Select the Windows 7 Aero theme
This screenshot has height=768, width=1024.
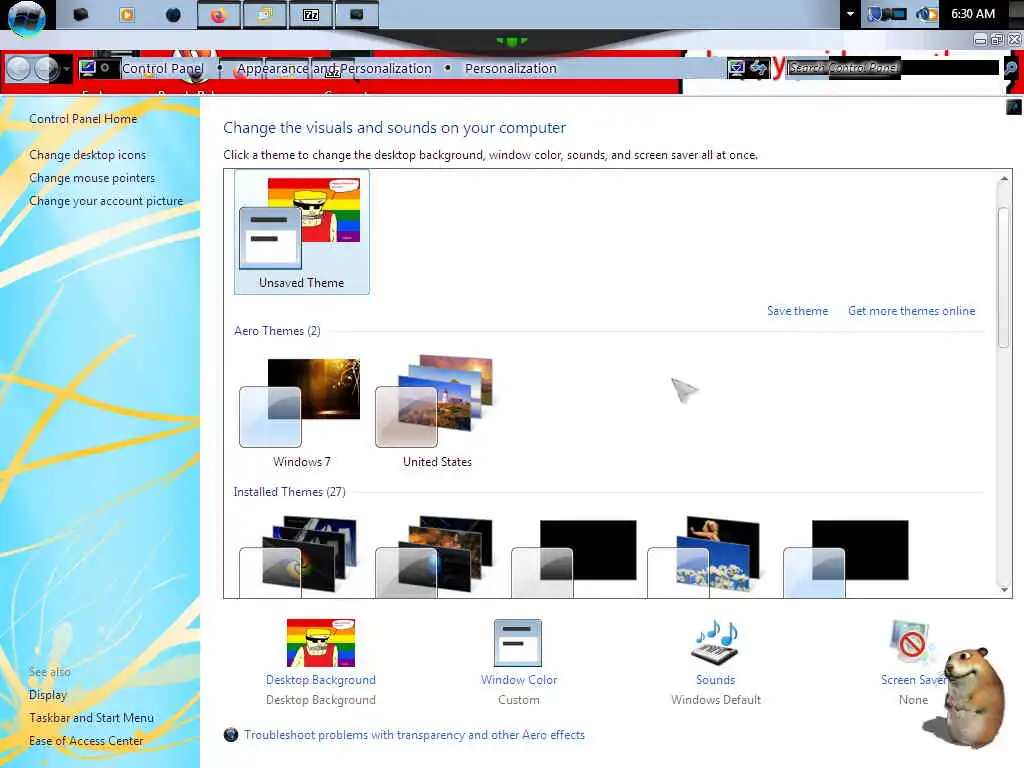coord(301,411)
